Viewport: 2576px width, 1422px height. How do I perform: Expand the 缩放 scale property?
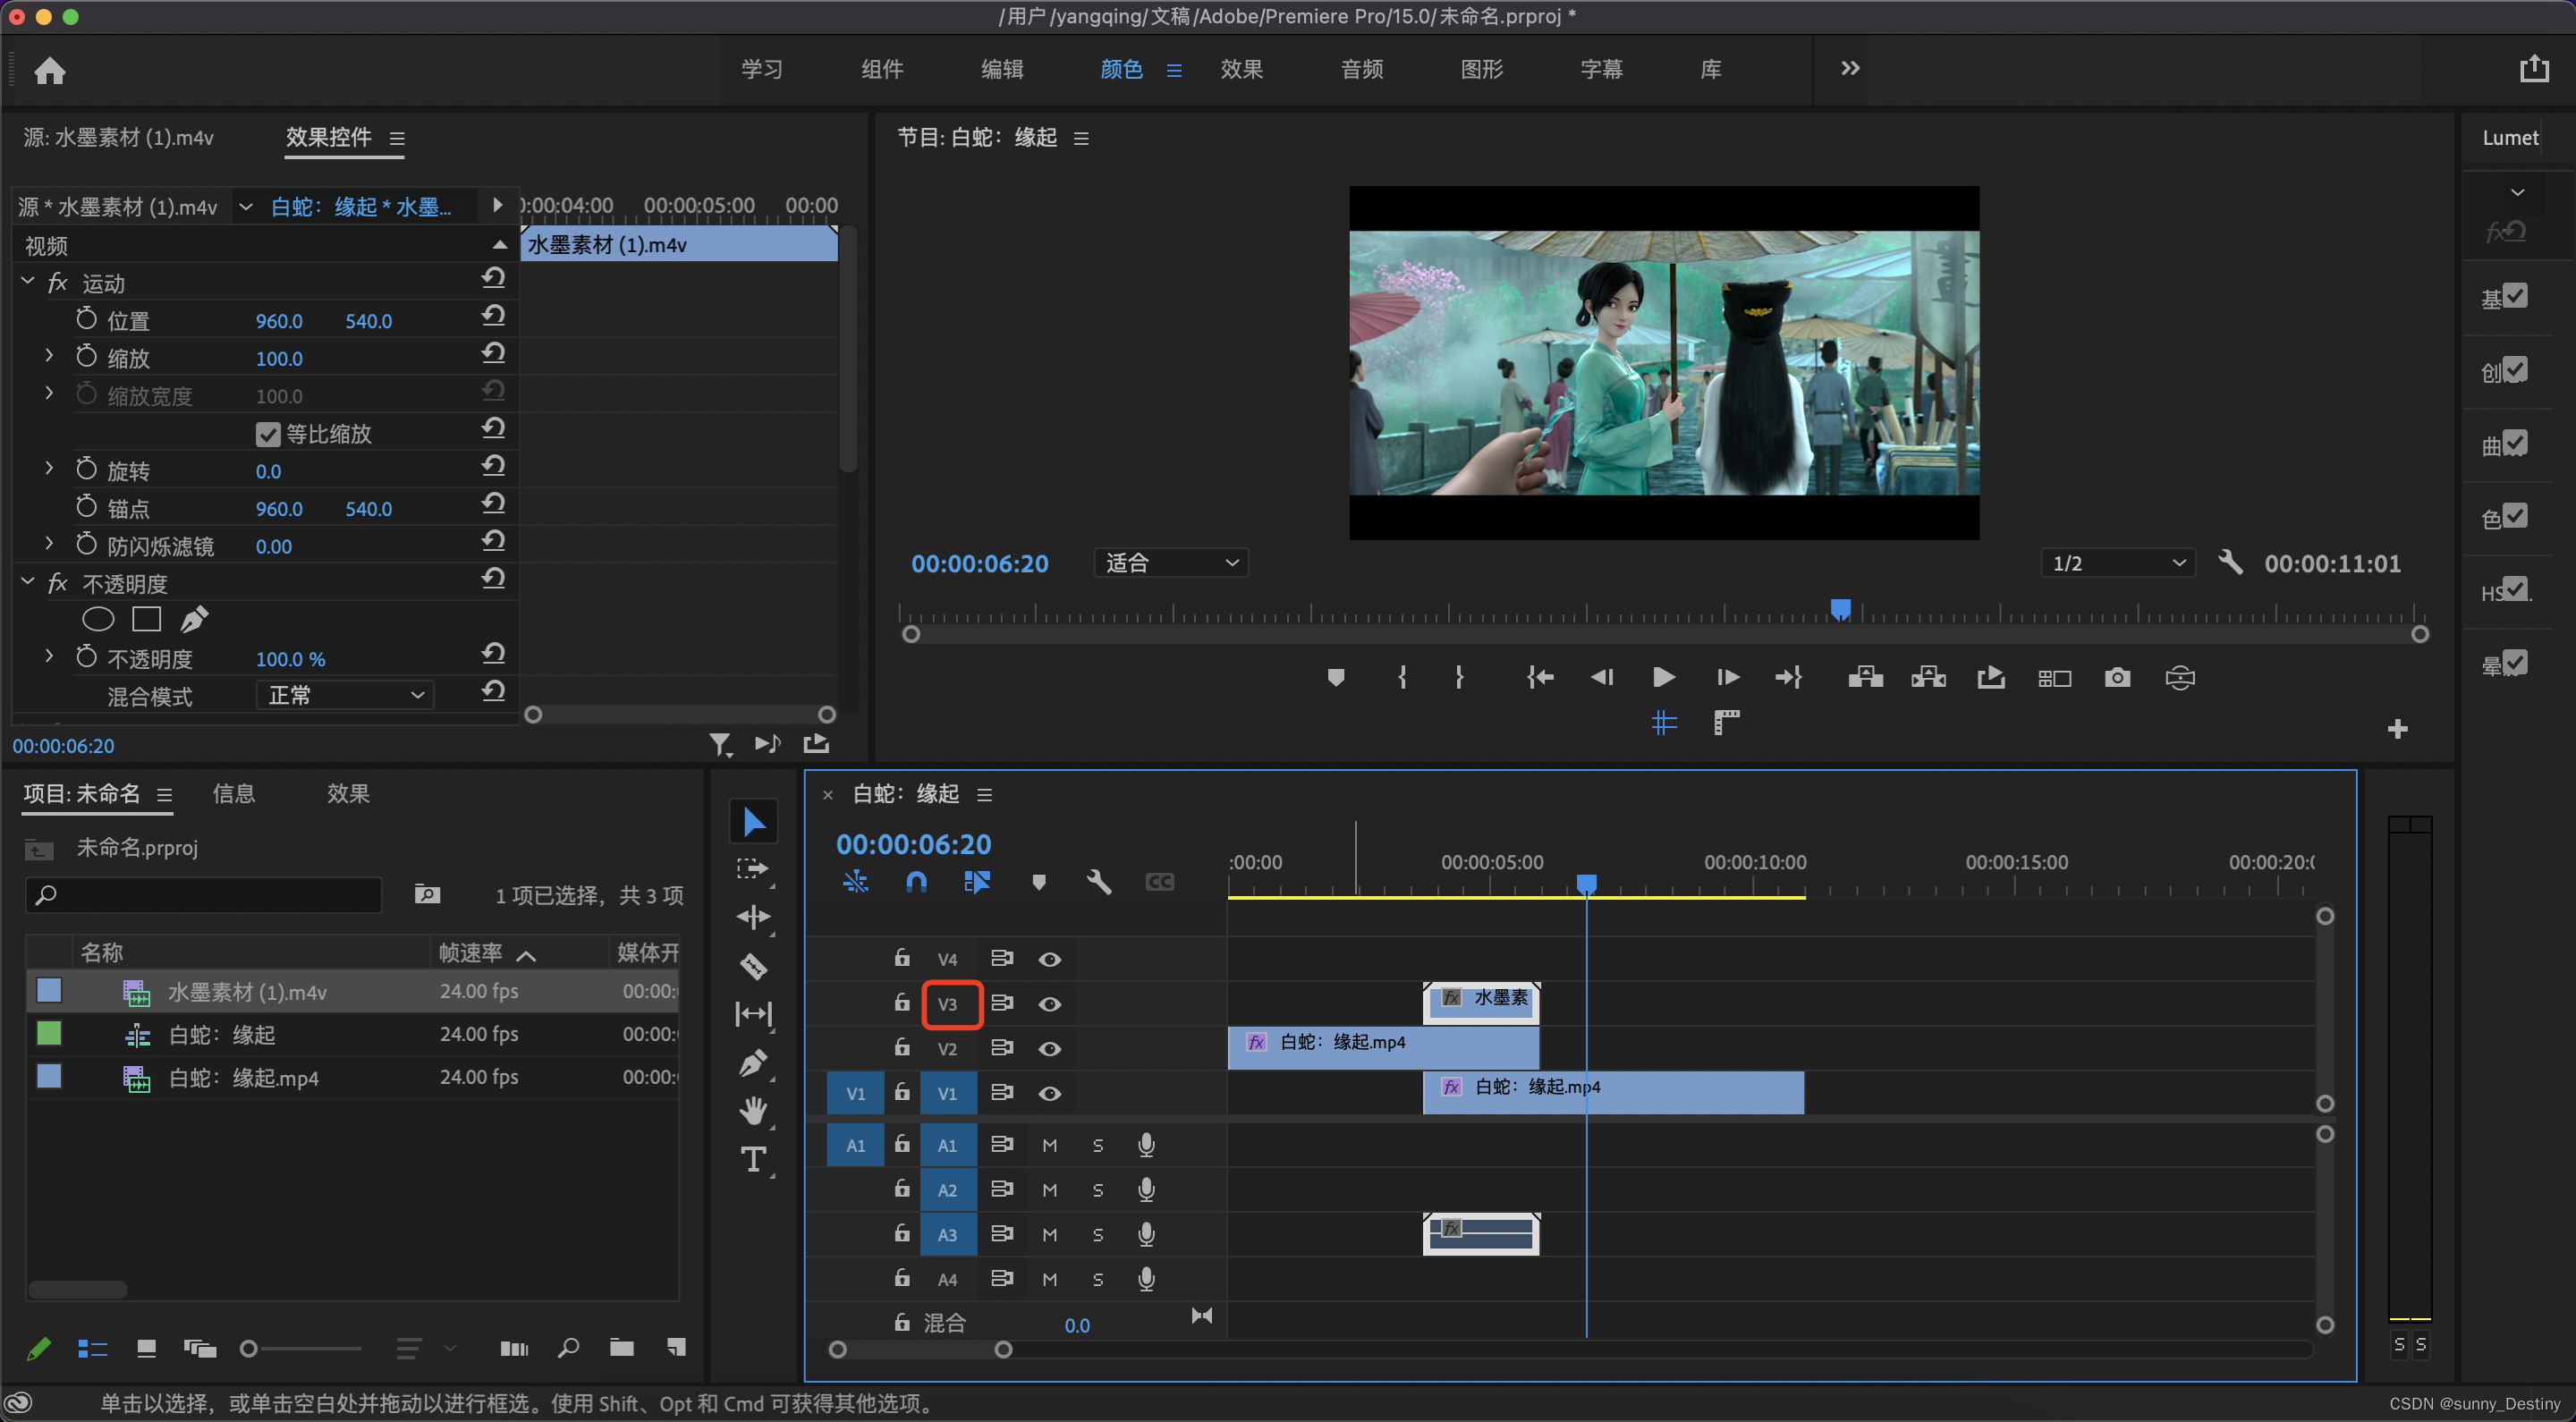pos(49,356)
